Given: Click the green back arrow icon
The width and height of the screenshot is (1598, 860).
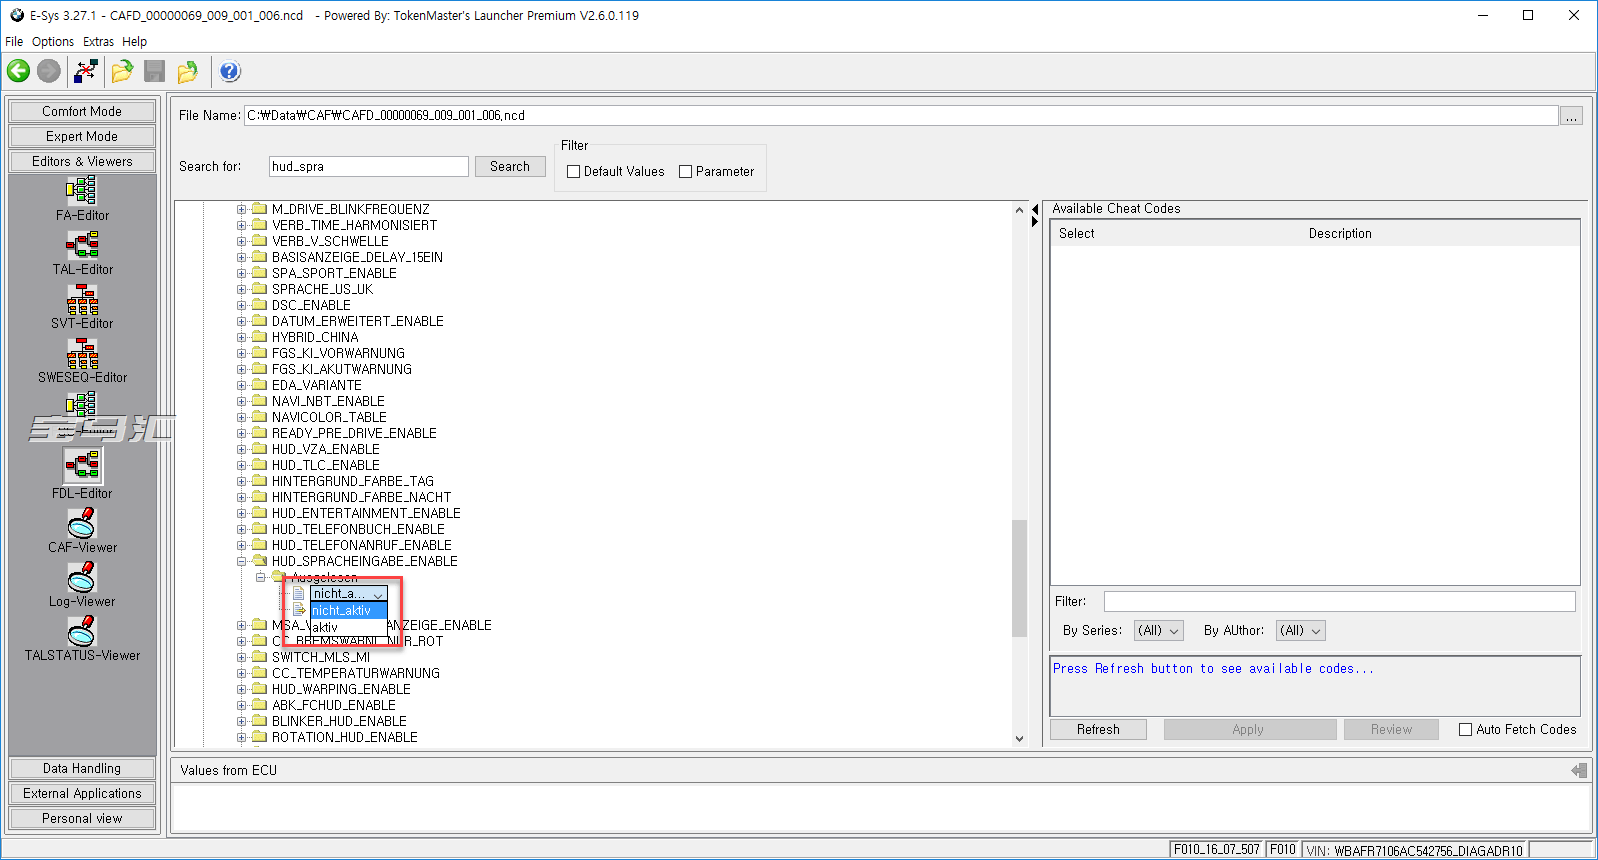Looking at the screenshot, I should coord(18,71).
